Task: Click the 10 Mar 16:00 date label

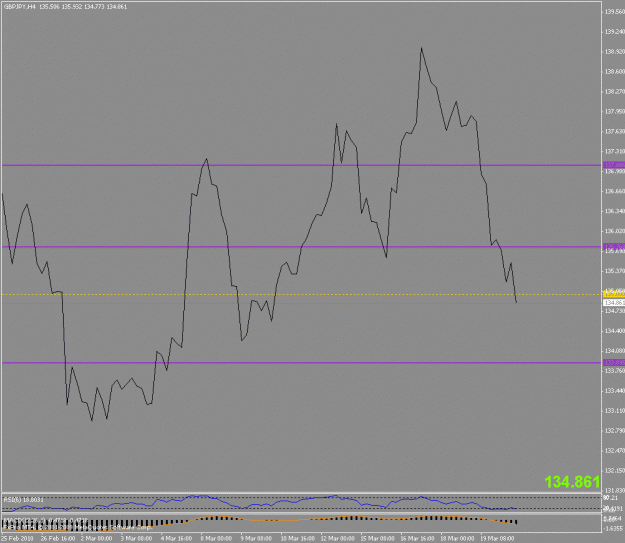Action: (x=297, y=538)
